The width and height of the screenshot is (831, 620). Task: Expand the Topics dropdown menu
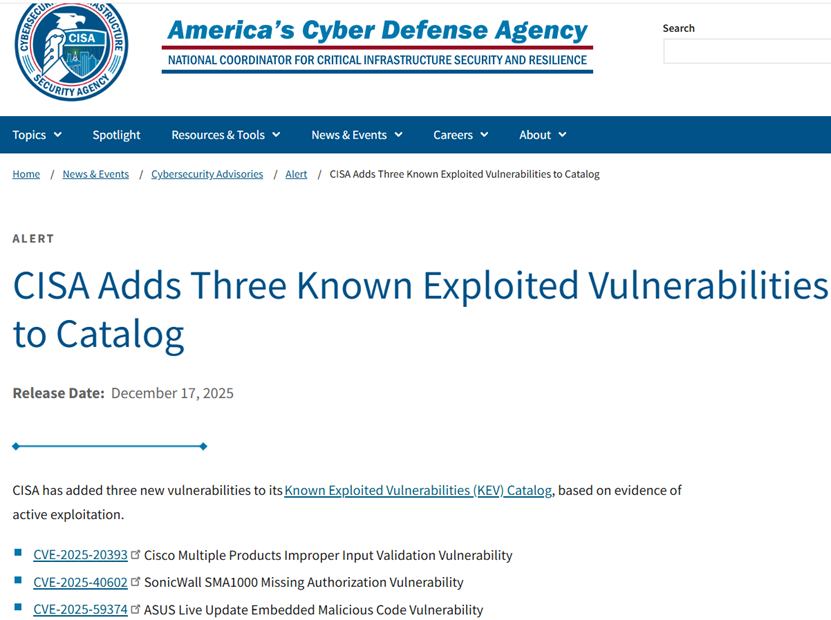37,135
